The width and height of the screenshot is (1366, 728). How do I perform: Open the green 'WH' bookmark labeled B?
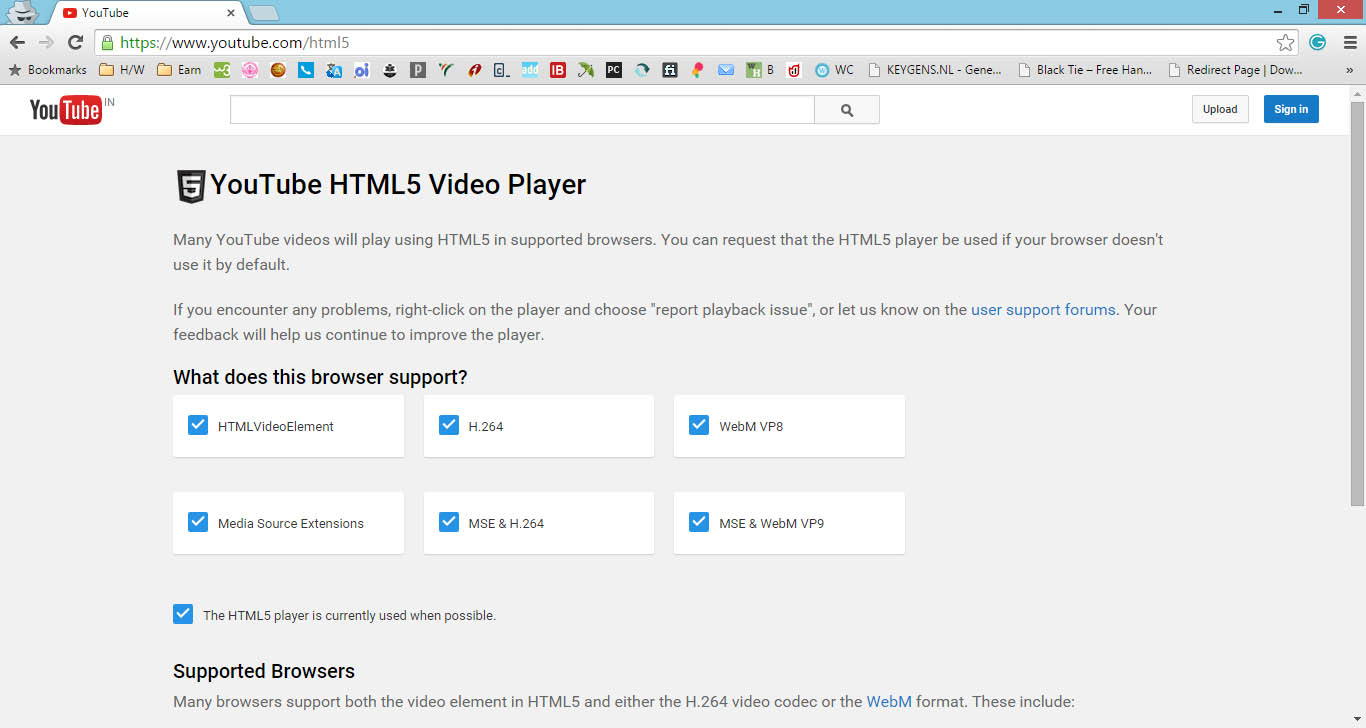coord(760,70)
